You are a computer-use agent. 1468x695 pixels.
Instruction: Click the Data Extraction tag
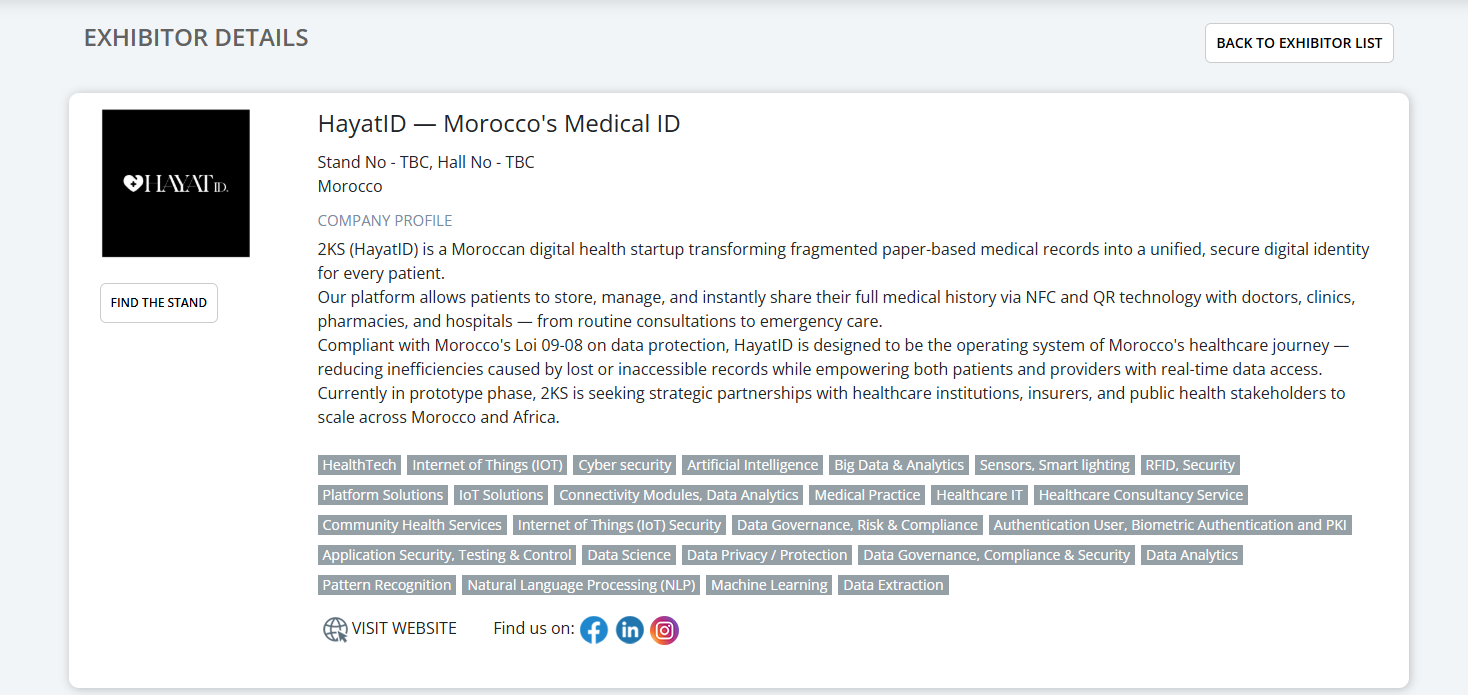pyautogui.click(x=893, y=584)
